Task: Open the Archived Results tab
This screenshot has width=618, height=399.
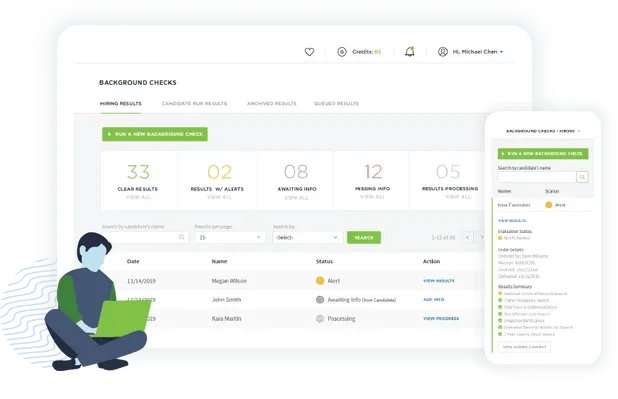Action: [272, 104]
